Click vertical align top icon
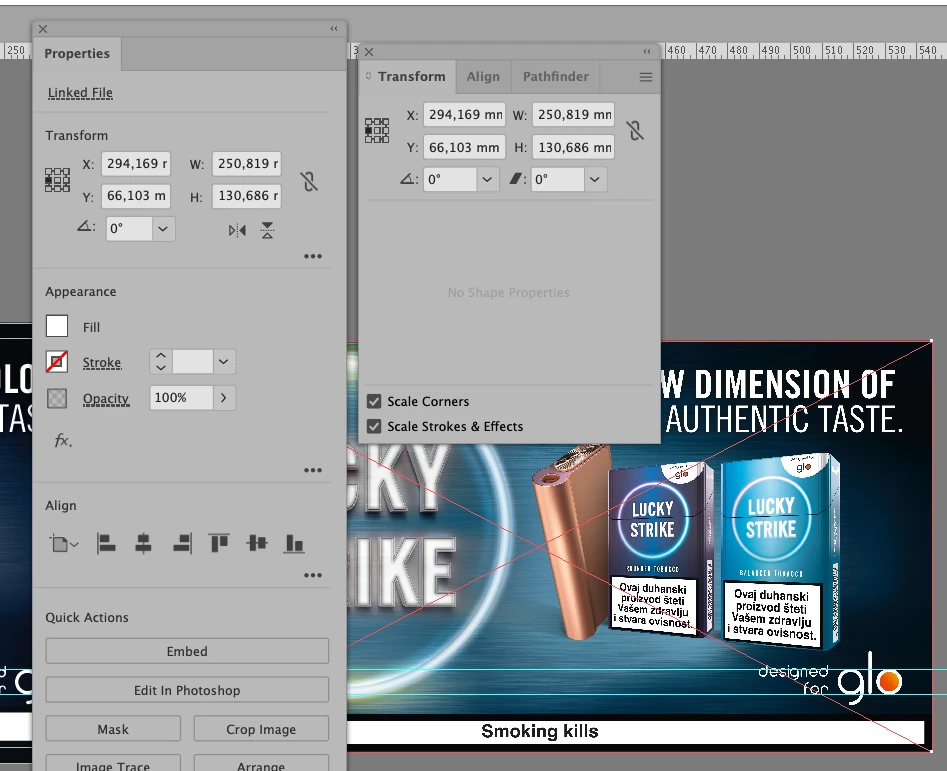 pyautogui.click(x=219, y=543)
